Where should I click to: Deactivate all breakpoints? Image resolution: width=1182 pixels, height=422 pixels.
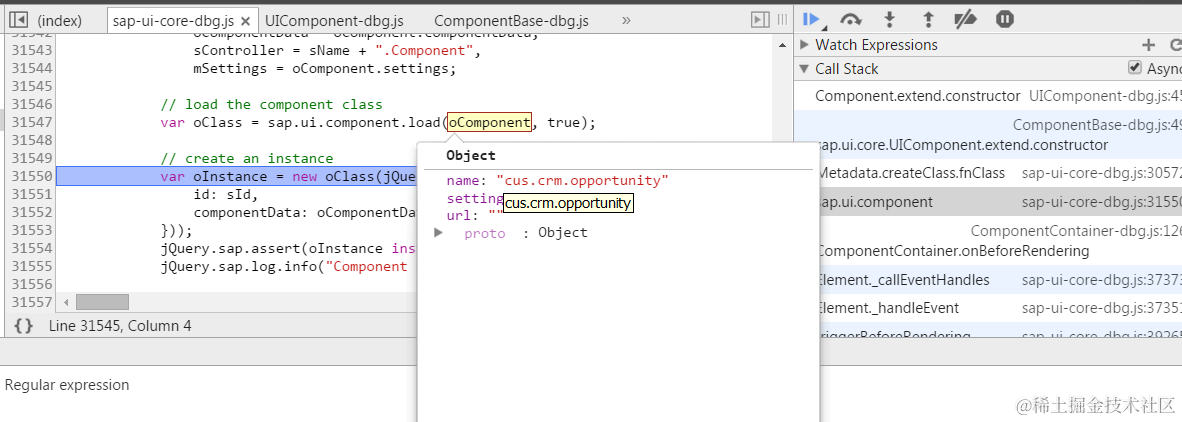tap(966, 20)
